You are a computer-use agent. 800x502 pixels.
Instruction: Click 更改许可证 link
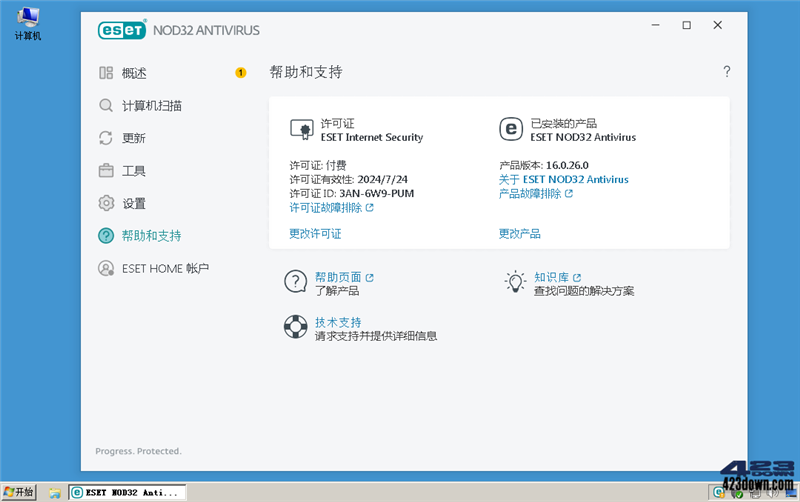coord(315,234)
